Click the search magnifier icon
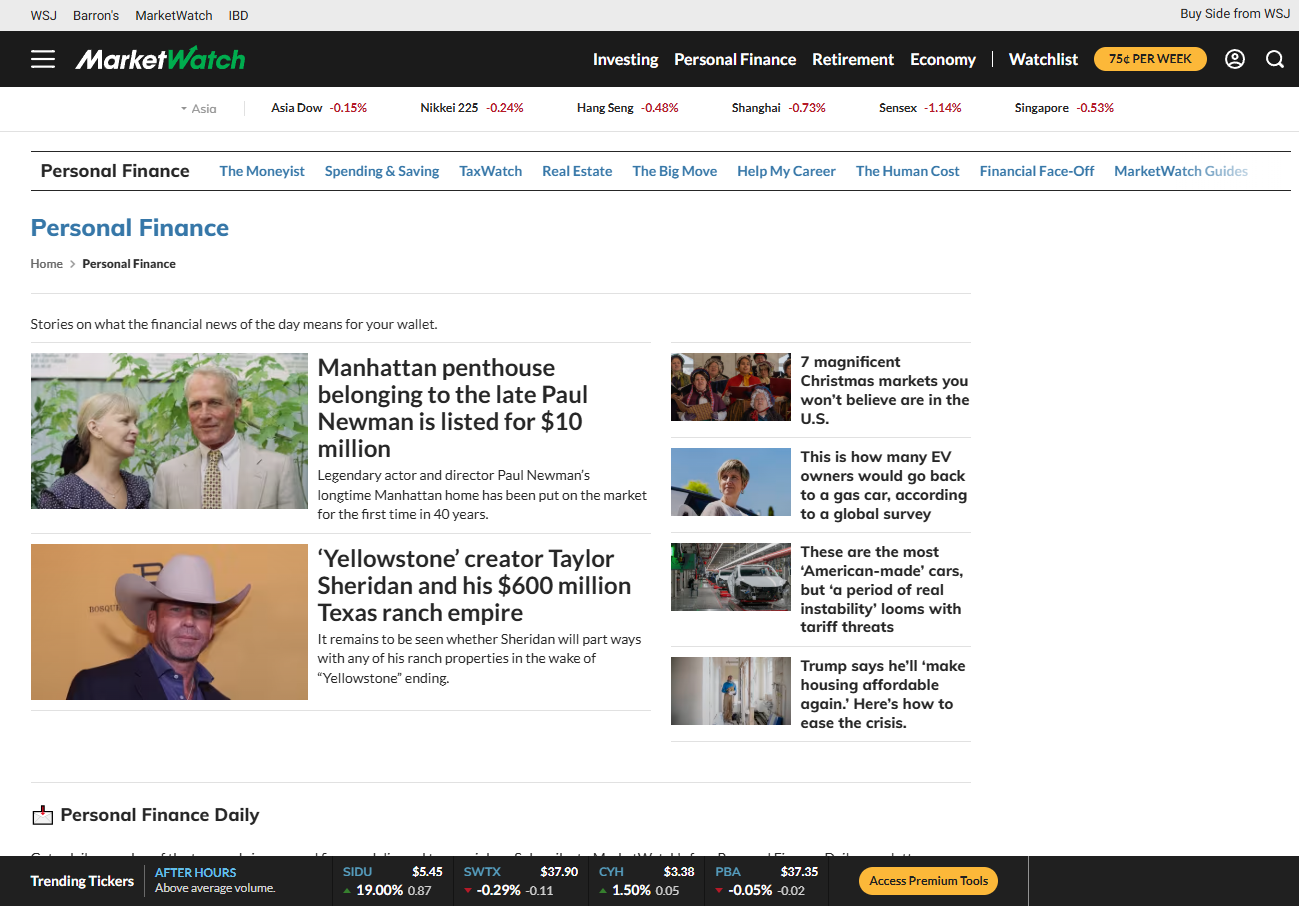The width and height of the screenshot is (1299, 906). (x=1275, y=59)
